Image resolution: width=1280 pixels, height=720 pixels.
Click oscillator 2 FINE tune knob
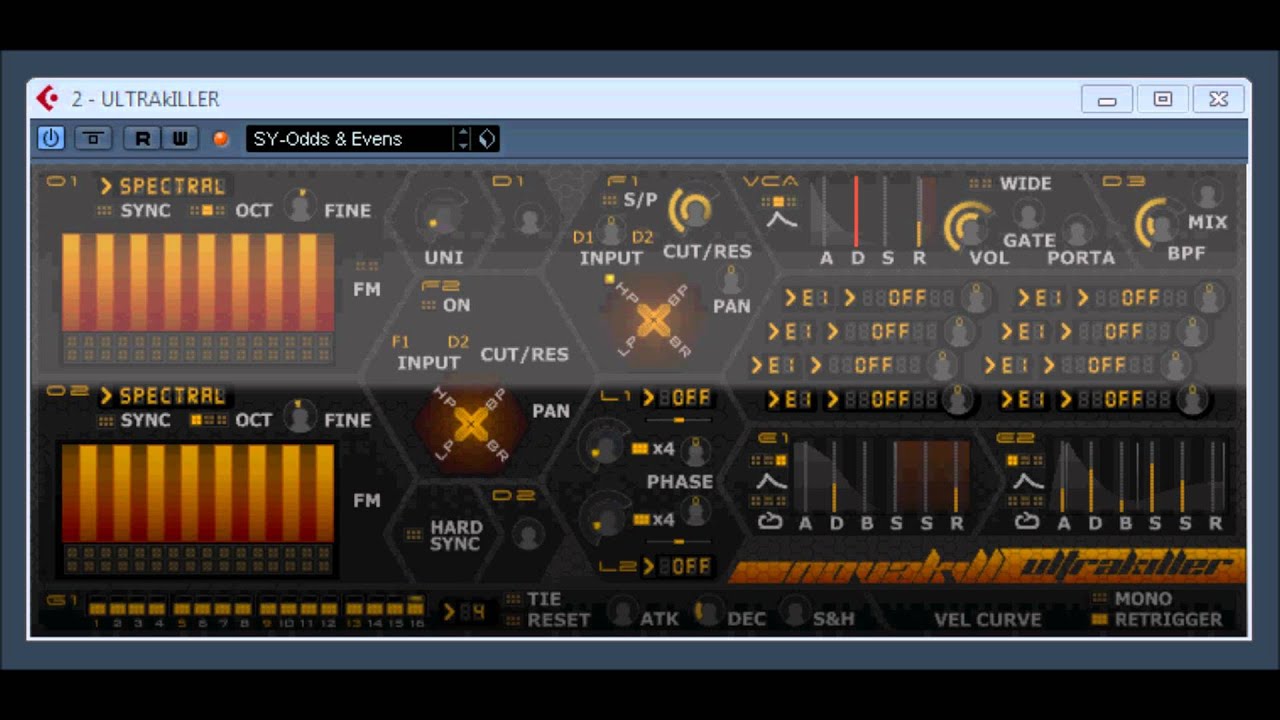pos(299,416)
